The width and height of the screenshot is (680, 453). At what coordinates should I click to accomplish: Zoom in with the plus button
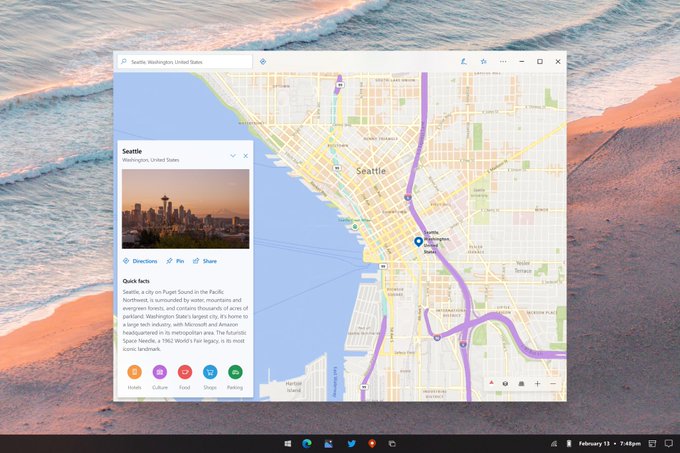pyautogui.click(x=537, y=384)
